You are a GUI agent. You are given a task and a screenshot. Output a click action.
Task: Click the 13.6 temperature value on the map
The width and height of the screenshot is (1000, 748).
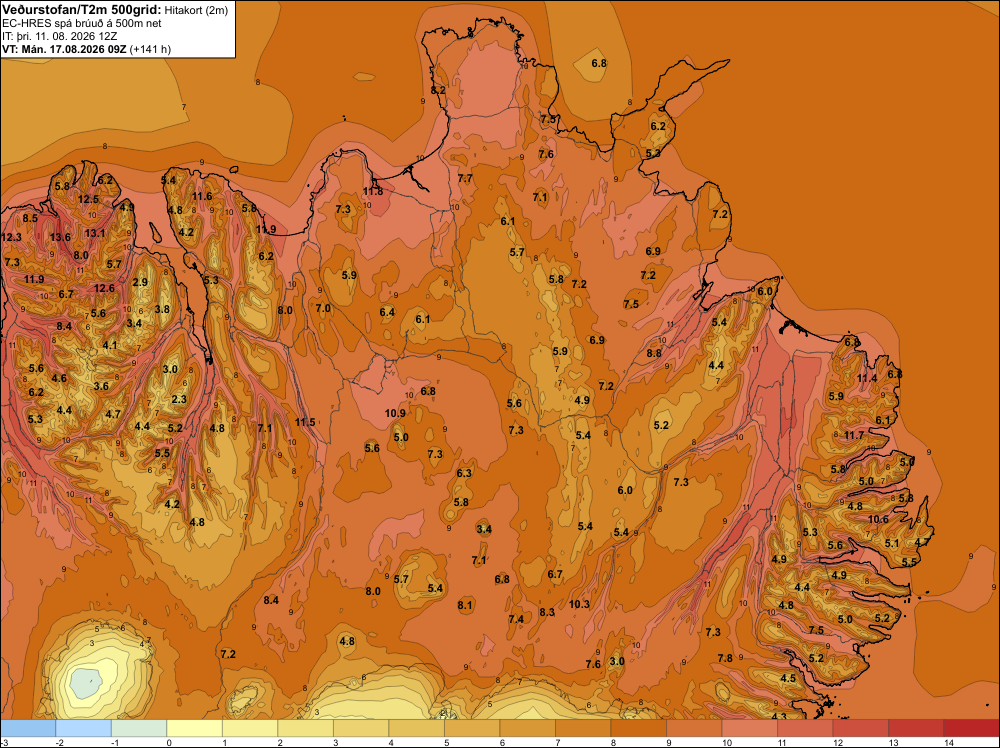(x=61, y=238)
